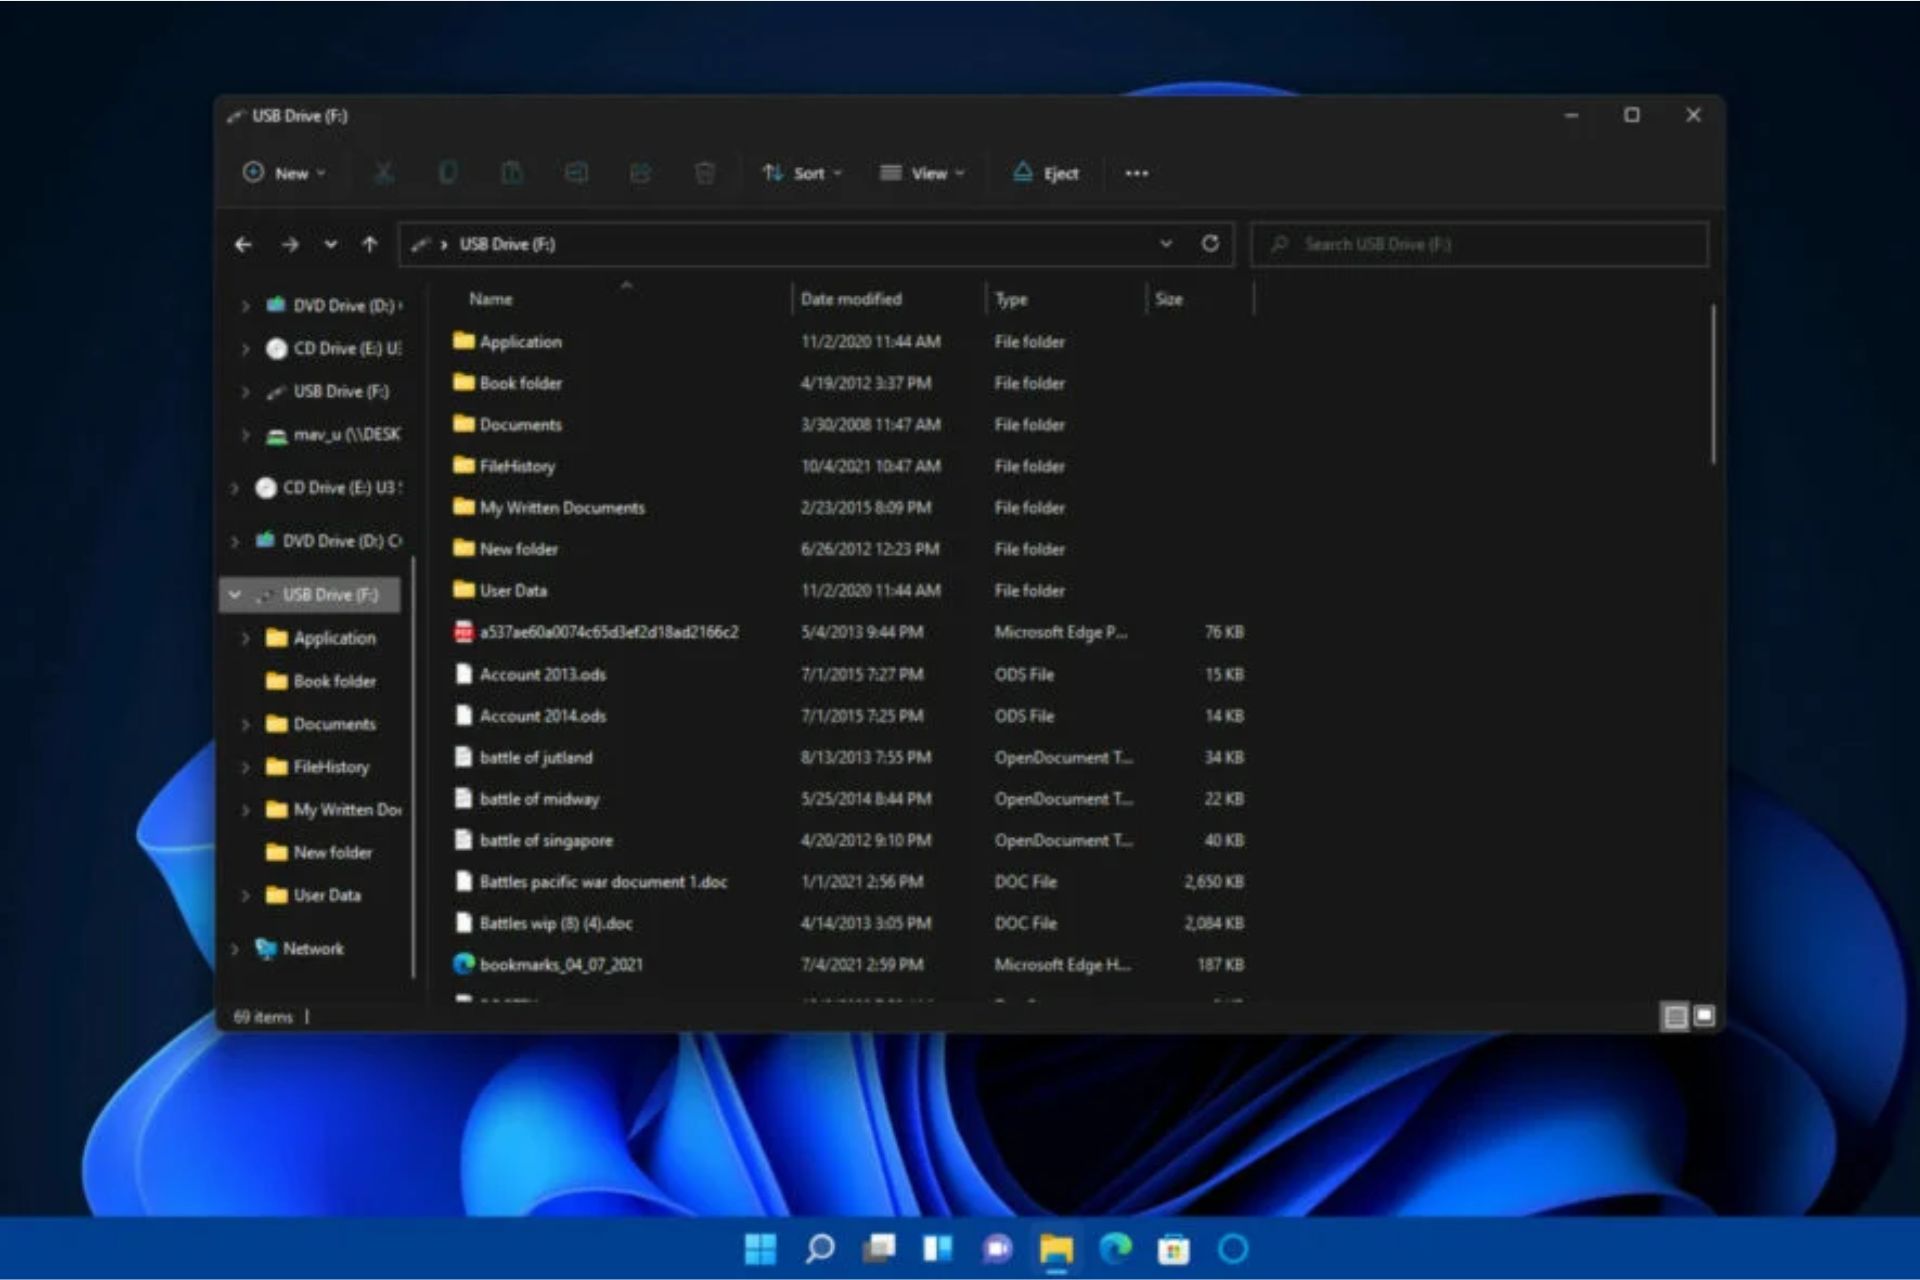Click the Cut scissors icon in toolbar
The image size is (1920, 1280).
tap(382, 173)
